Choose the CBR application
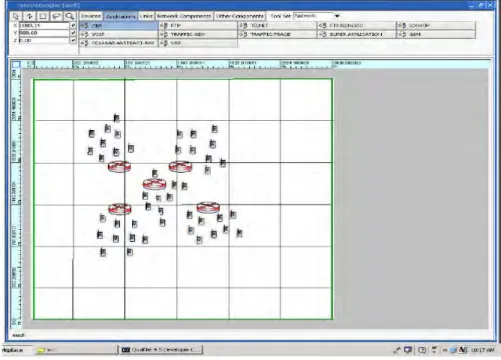 click(118, 25)
